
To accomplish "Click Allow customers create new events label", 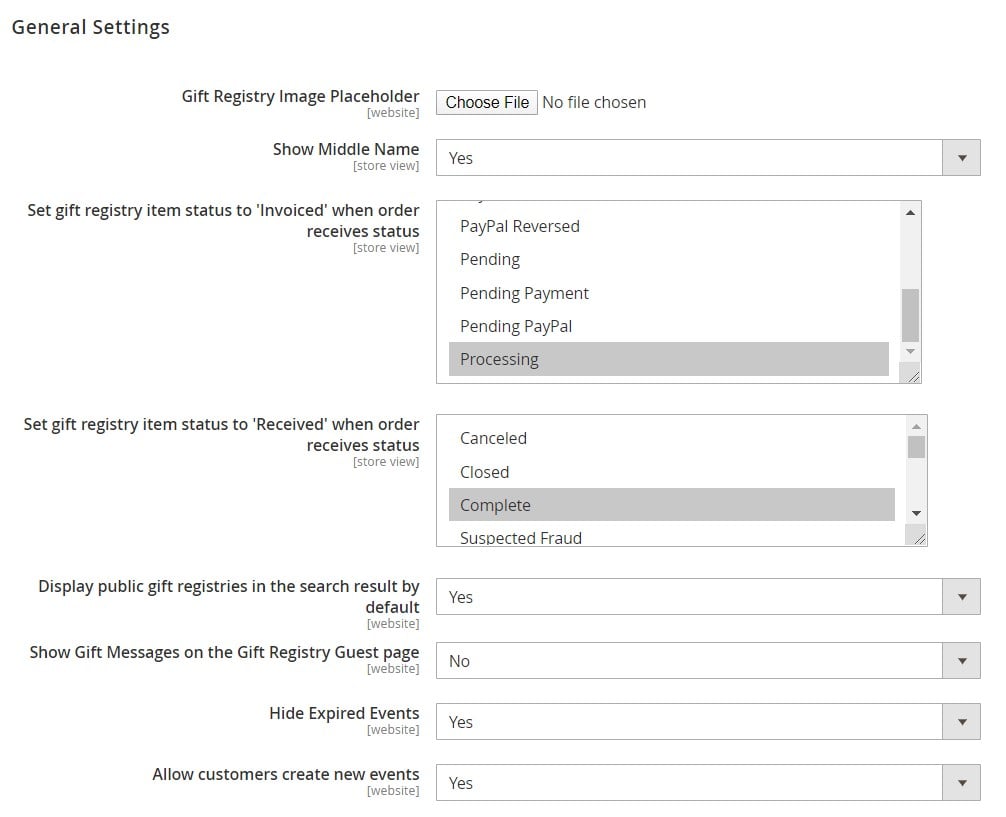I will click(x=286, y=775).
